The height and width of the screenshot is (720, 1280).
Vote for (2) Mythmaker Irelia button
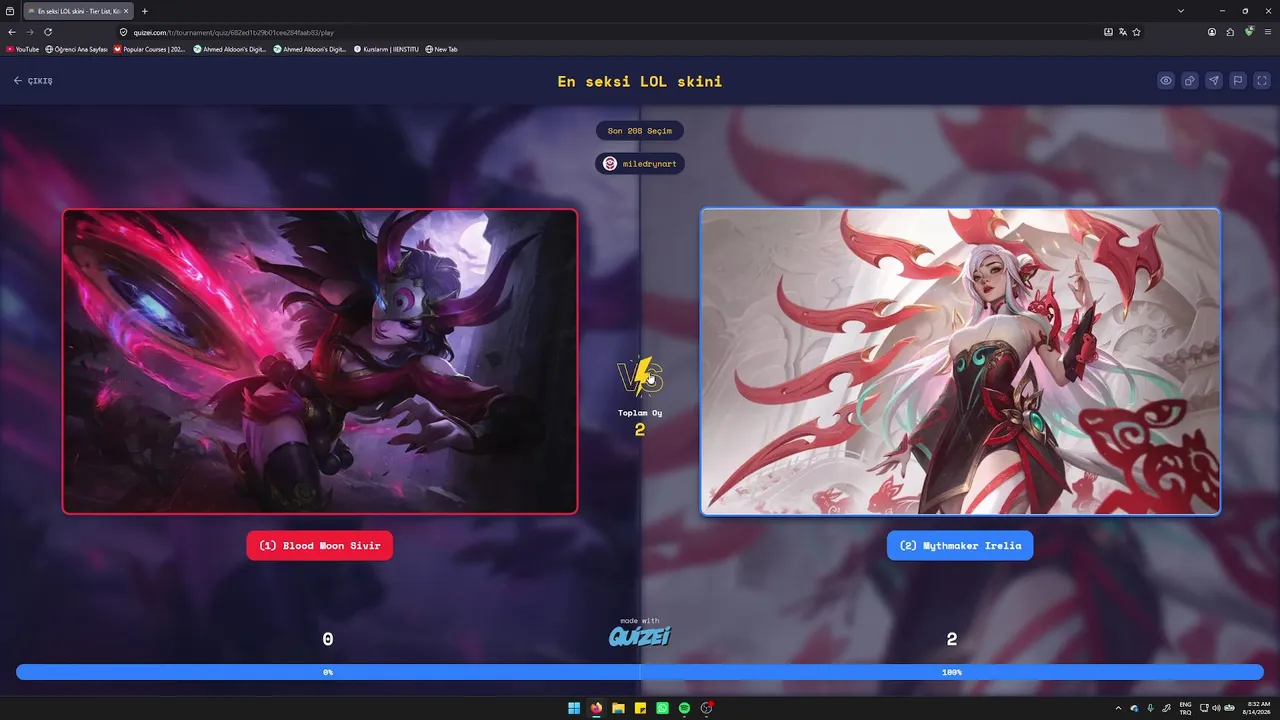point(960,546)
